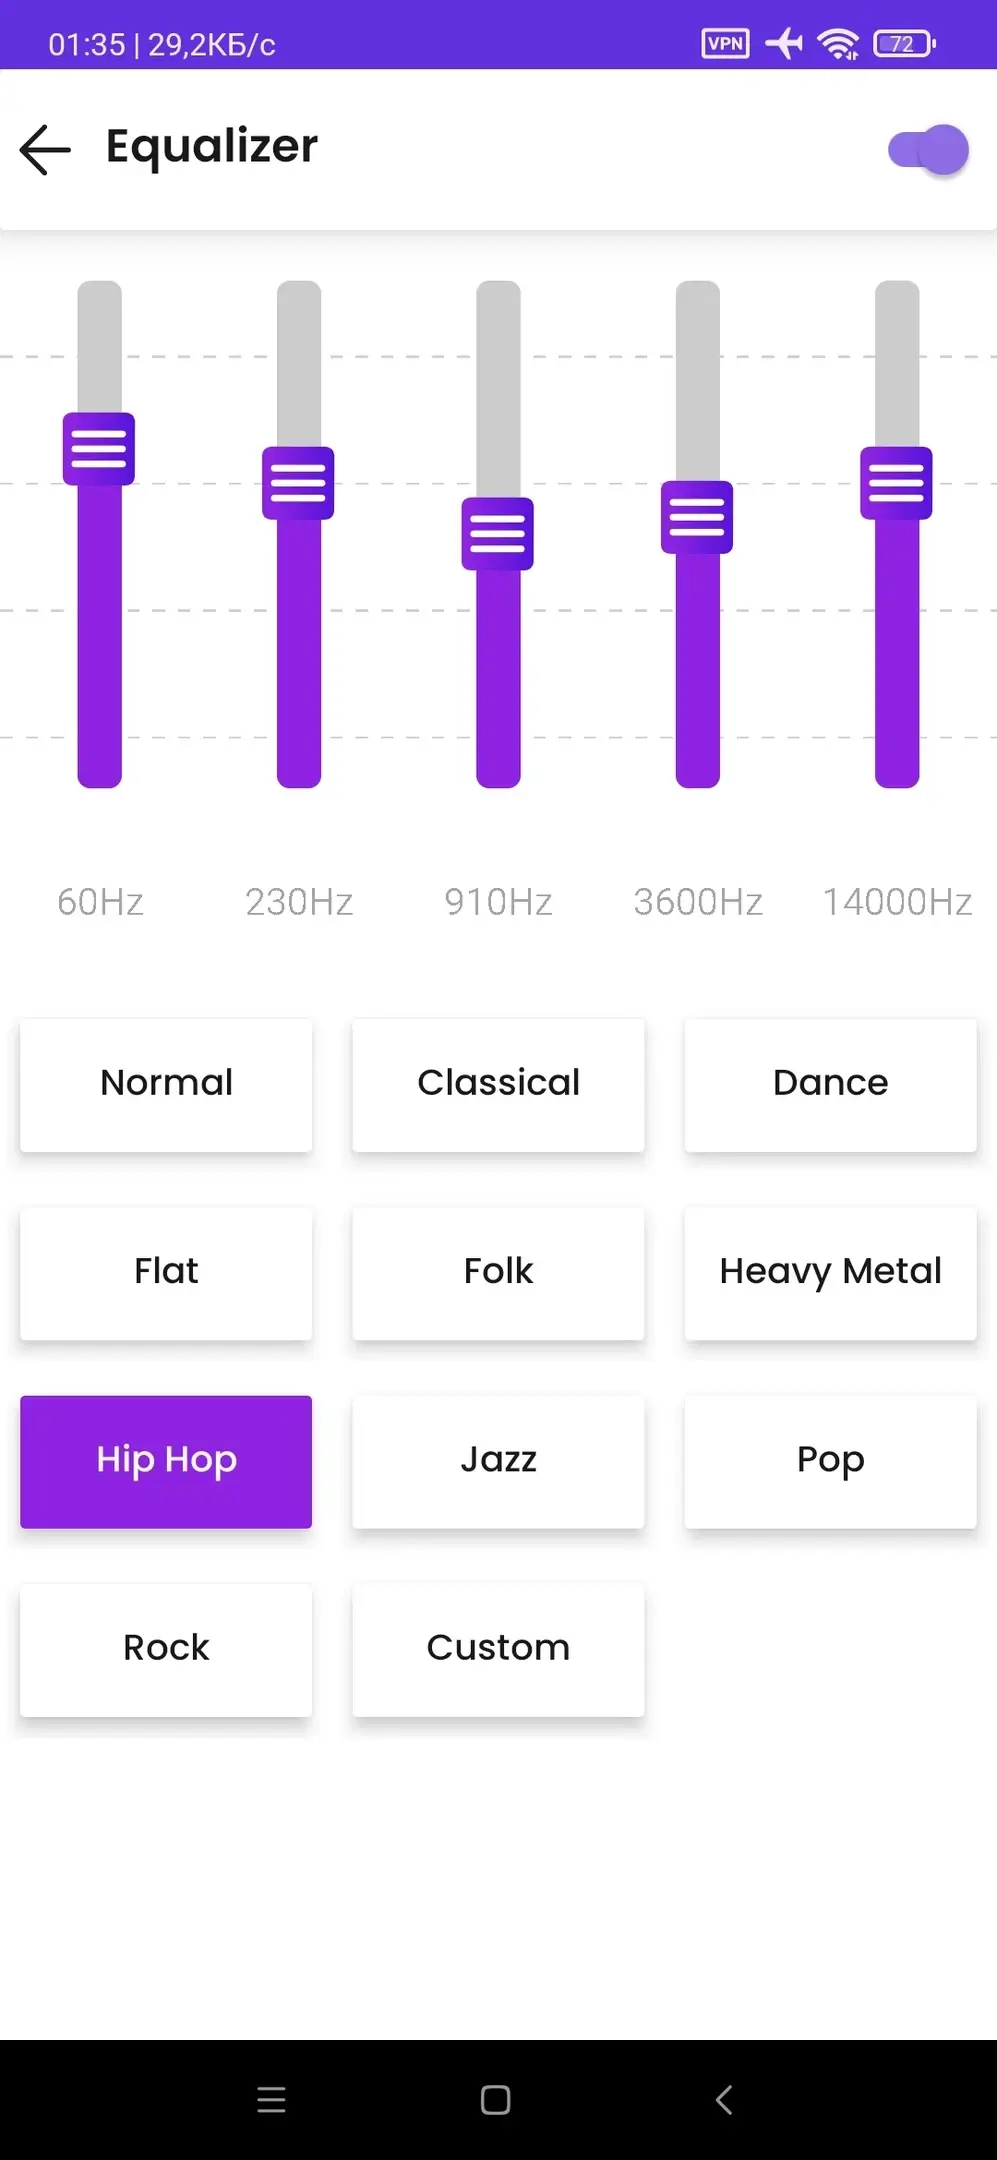Image resolution: width=997 pixels, height=2160 pixels.
Task: Switch to the Flat preset
Action: click(166, 1272)
